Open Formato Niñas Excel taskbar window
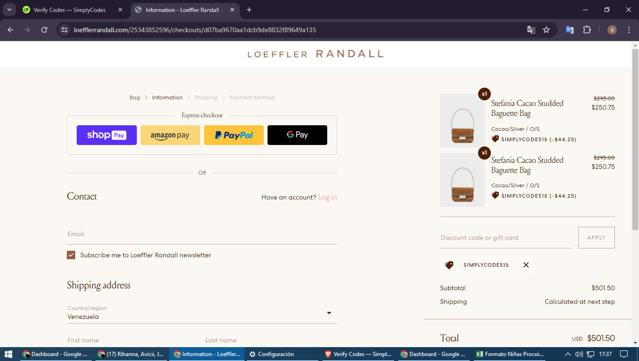 (509, 354)
